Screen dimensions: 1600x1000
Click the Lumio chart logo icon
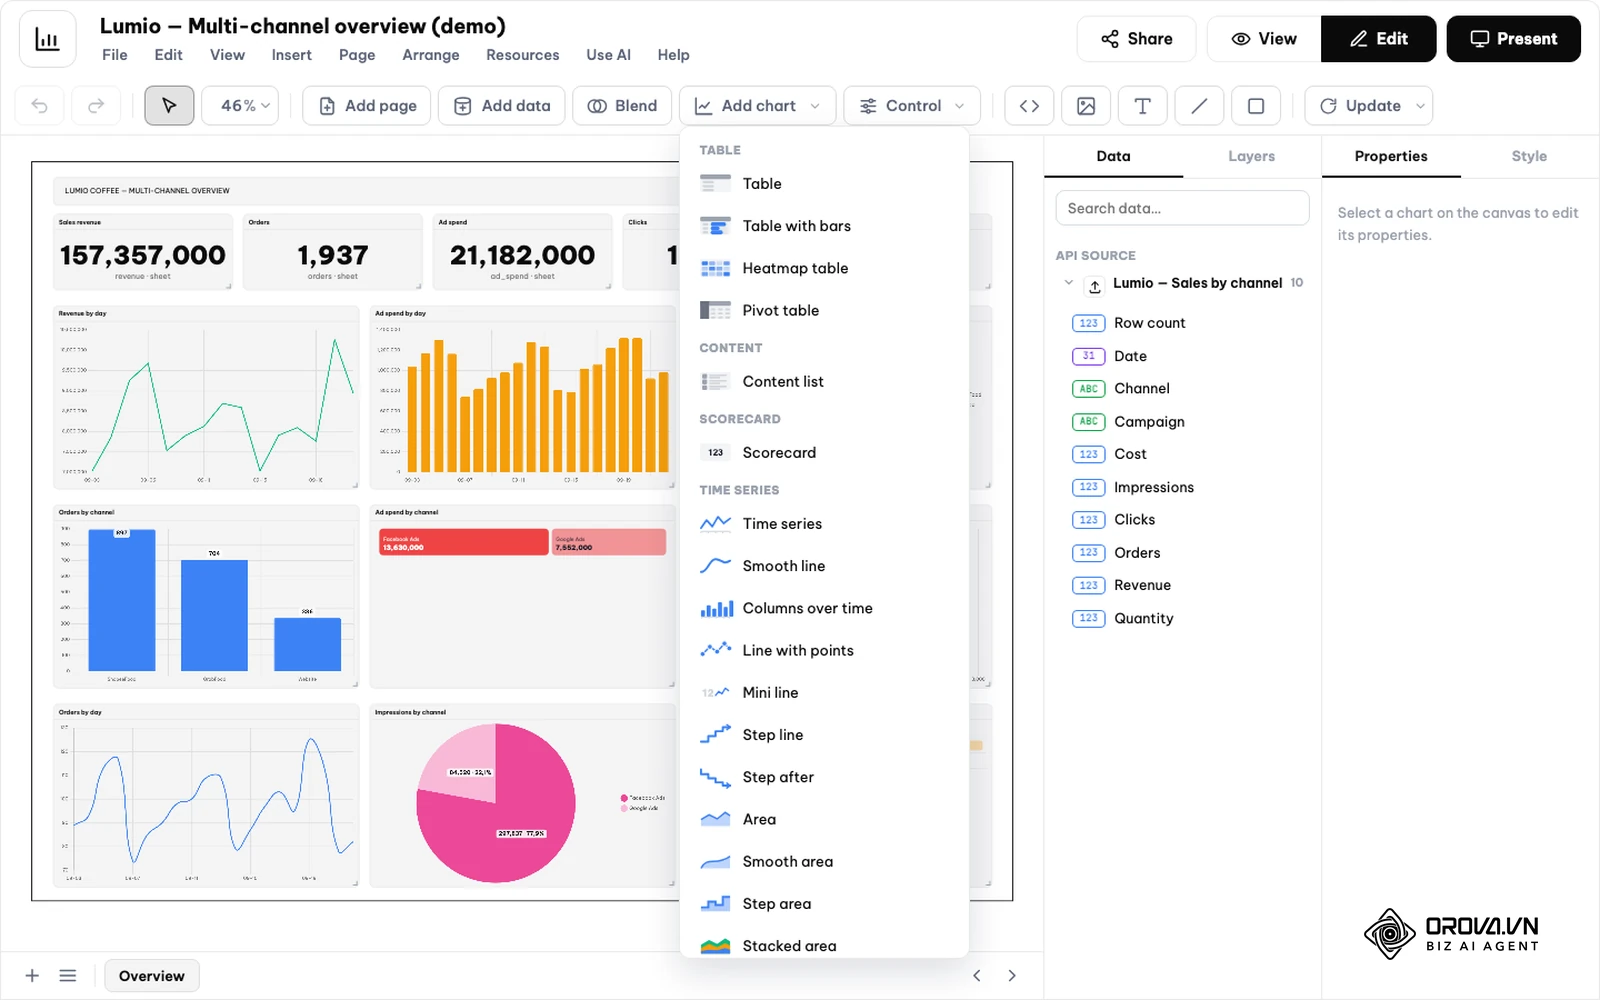coord(48,39)
